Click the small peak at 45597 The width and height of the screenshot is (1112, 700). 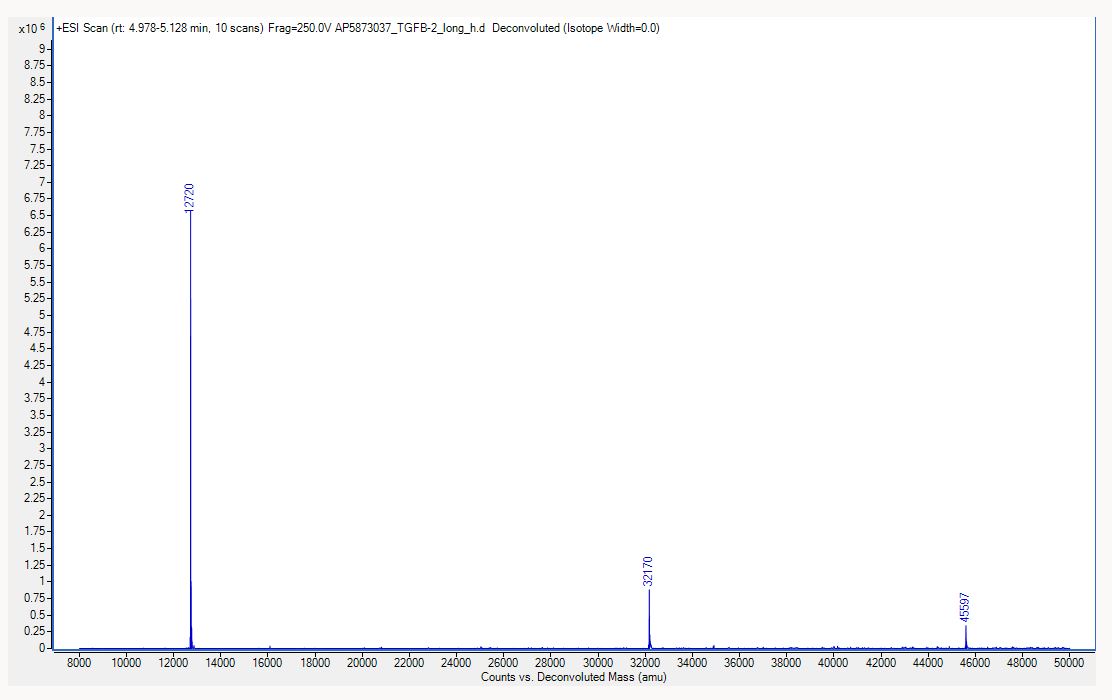point(966,635)
